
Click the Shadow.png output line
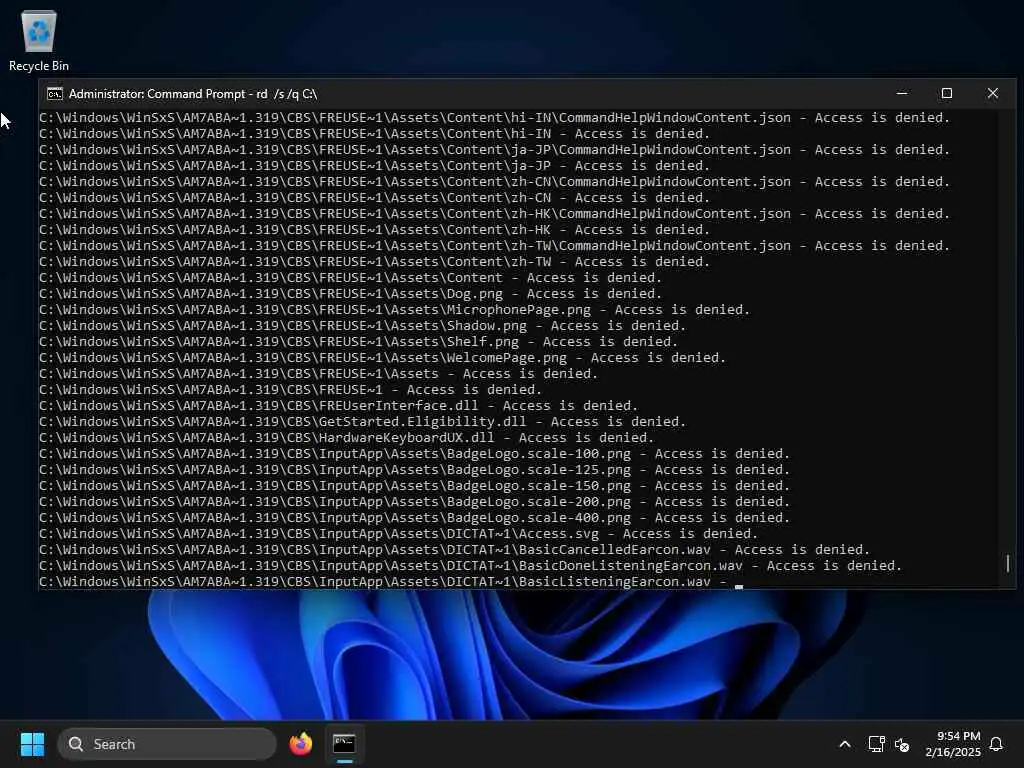pos(362,326)
